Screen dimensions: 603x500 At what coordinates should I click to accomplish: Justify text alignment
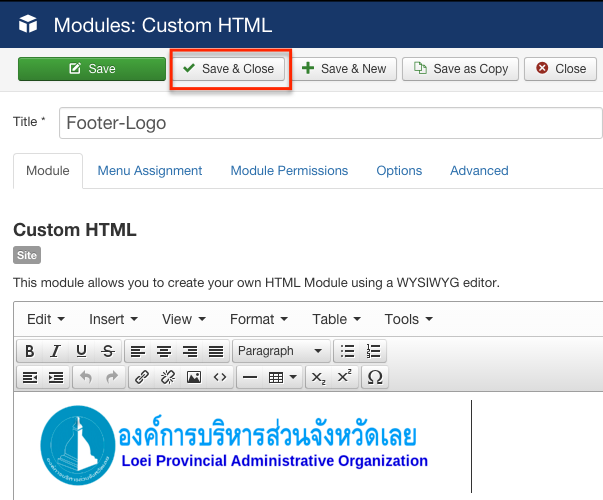pos(216,351)
